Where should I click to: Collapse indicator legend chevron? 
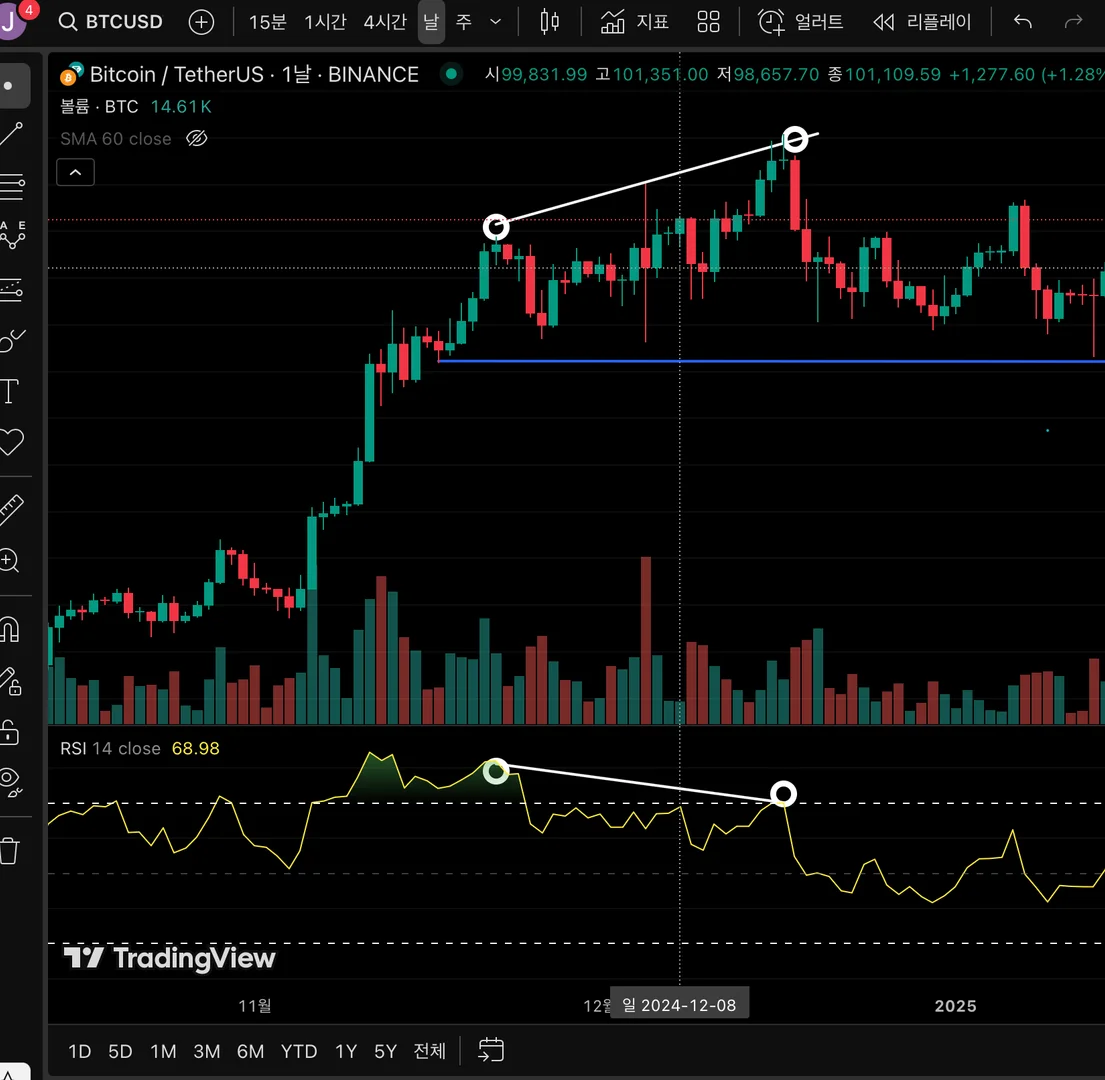tap(75, 173)
